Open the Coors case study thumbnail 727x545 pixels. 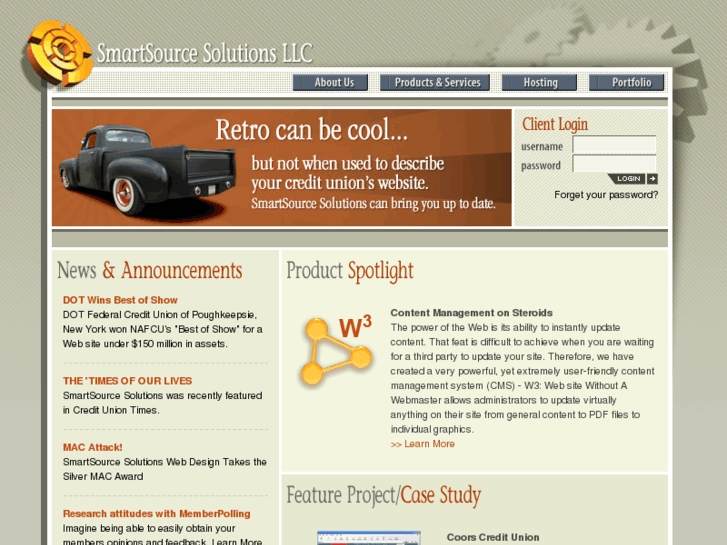tap(369, 538)
